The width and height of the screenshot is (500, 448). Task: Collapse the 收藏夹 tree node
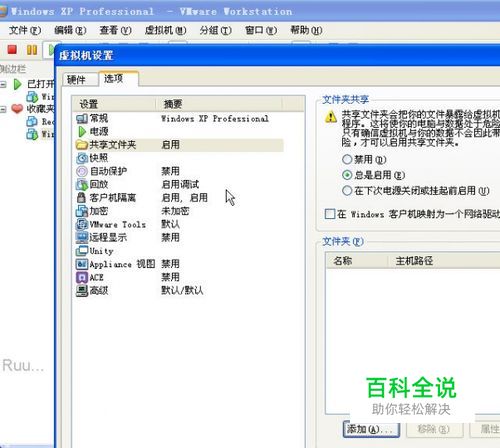[x=3, y=109]
